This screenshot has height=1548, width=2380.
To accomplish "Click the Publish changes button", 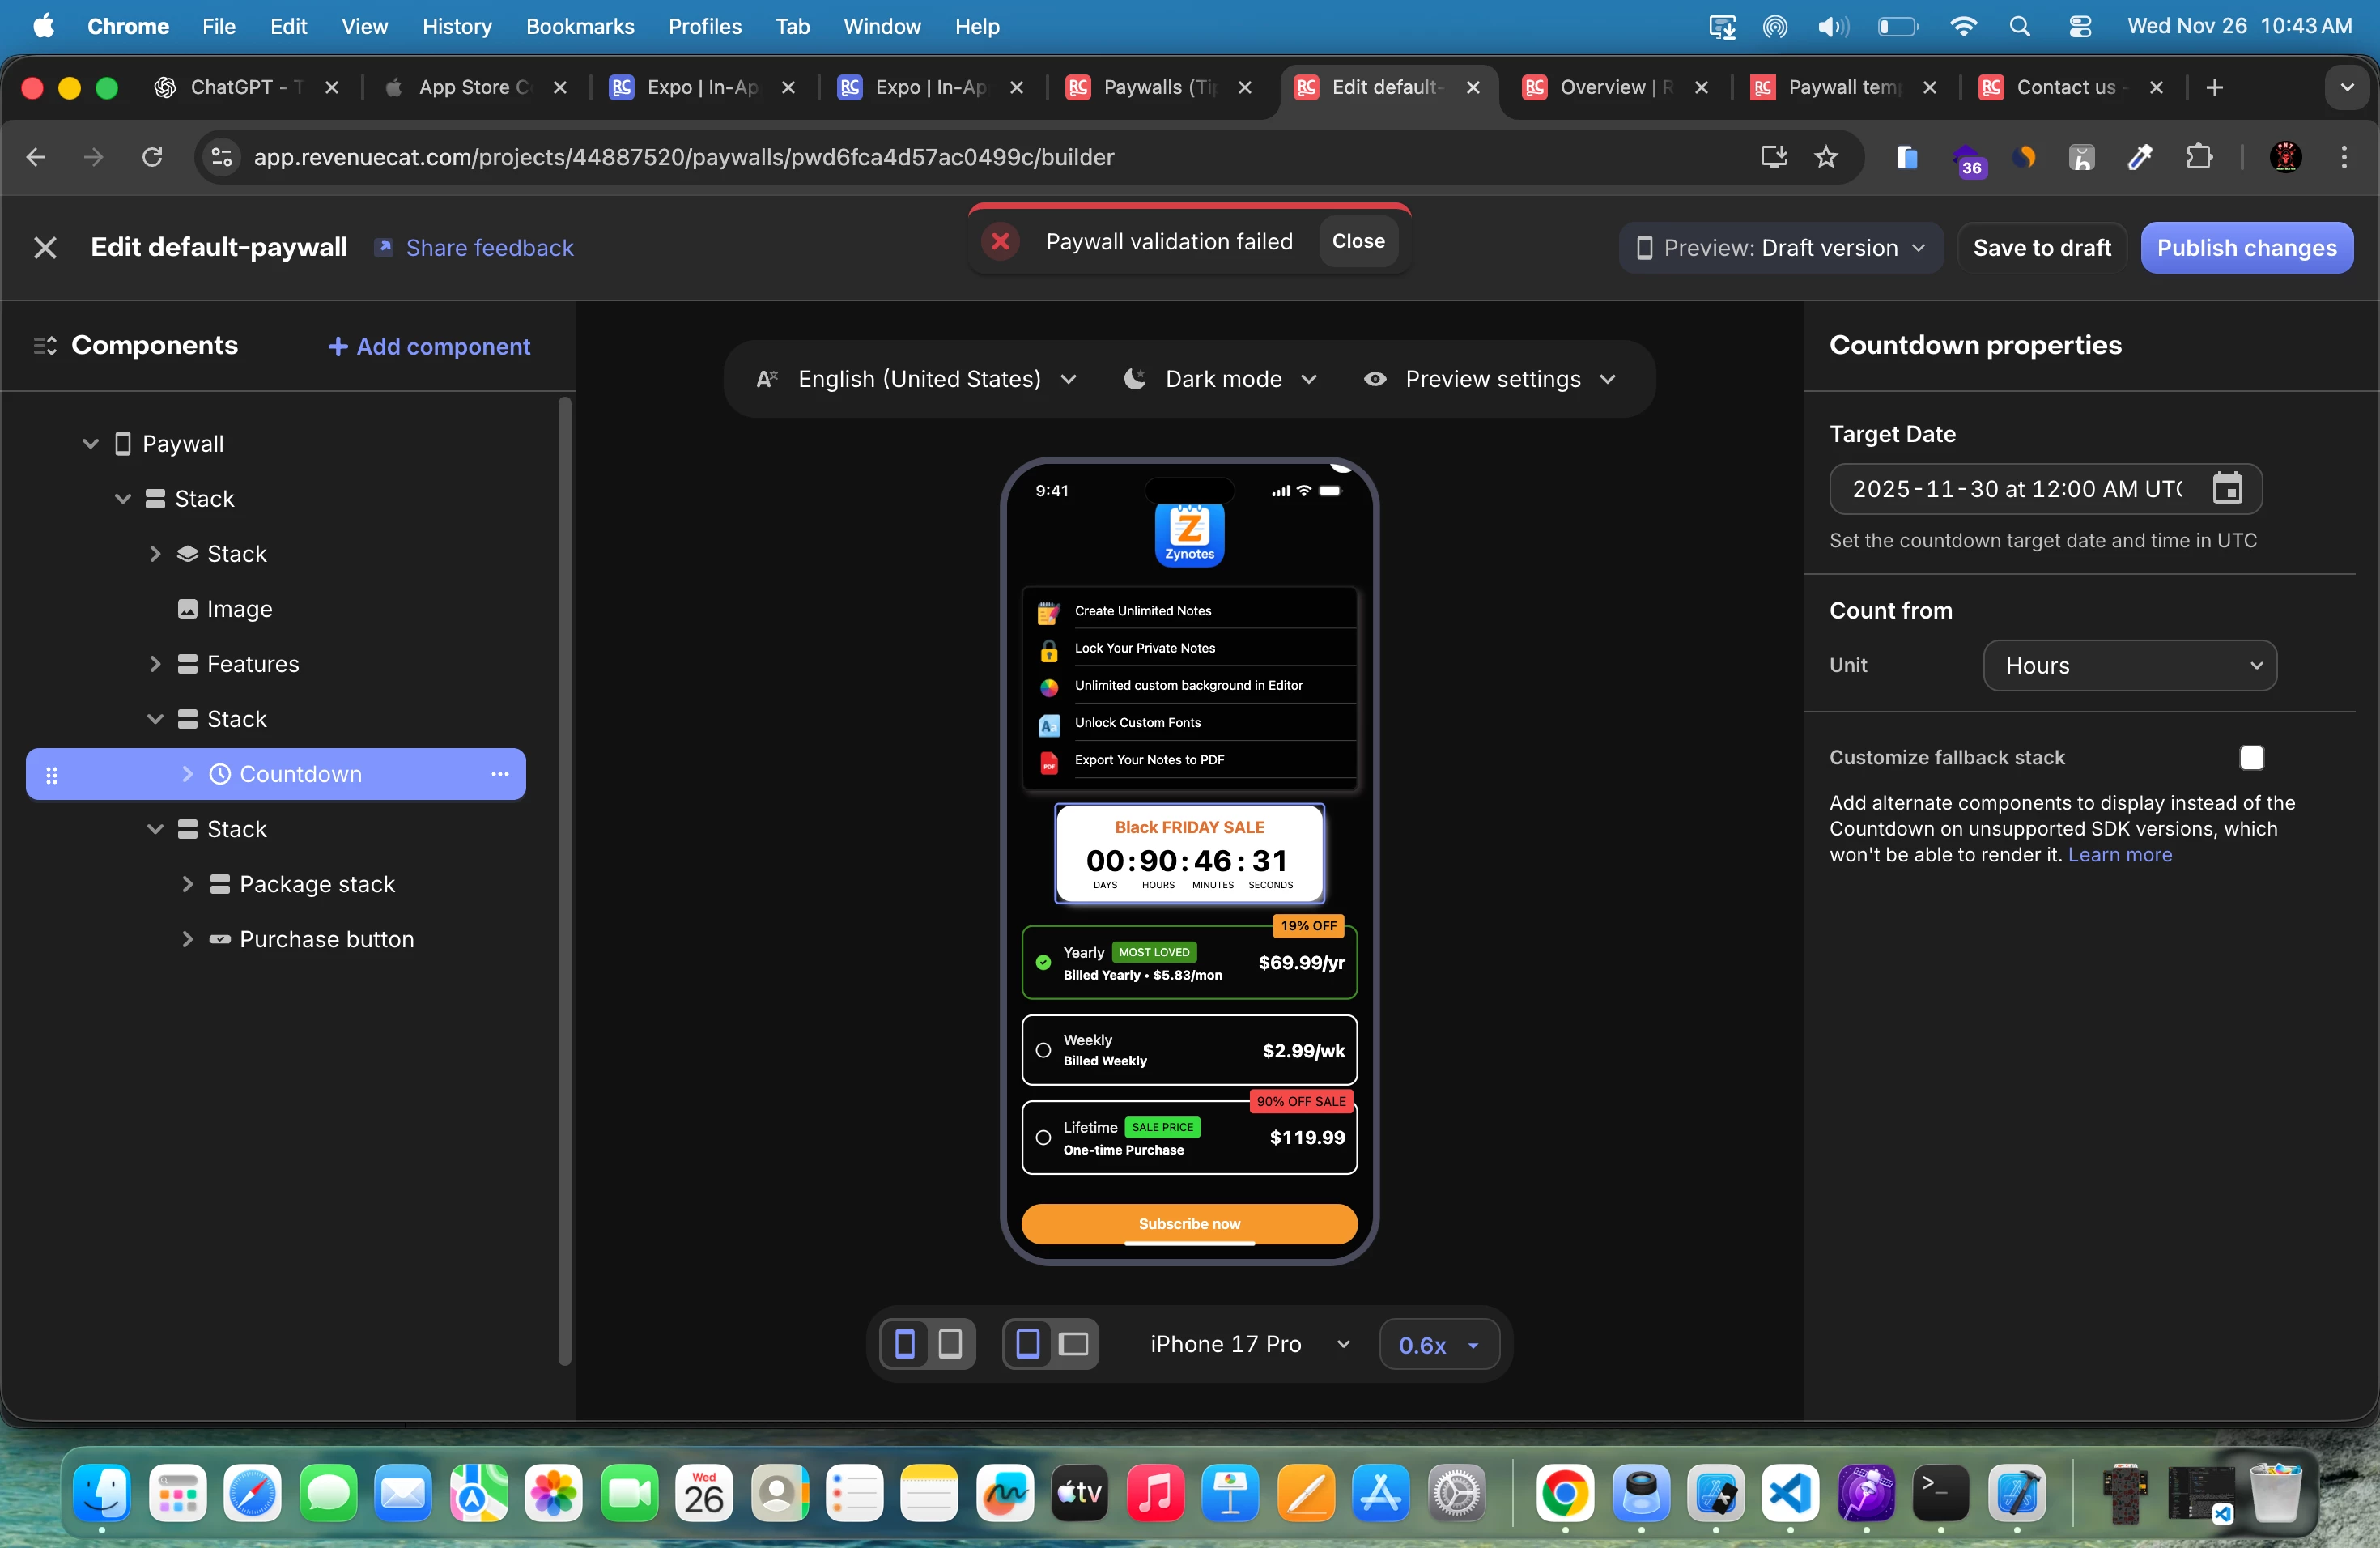I will 2246,247.
